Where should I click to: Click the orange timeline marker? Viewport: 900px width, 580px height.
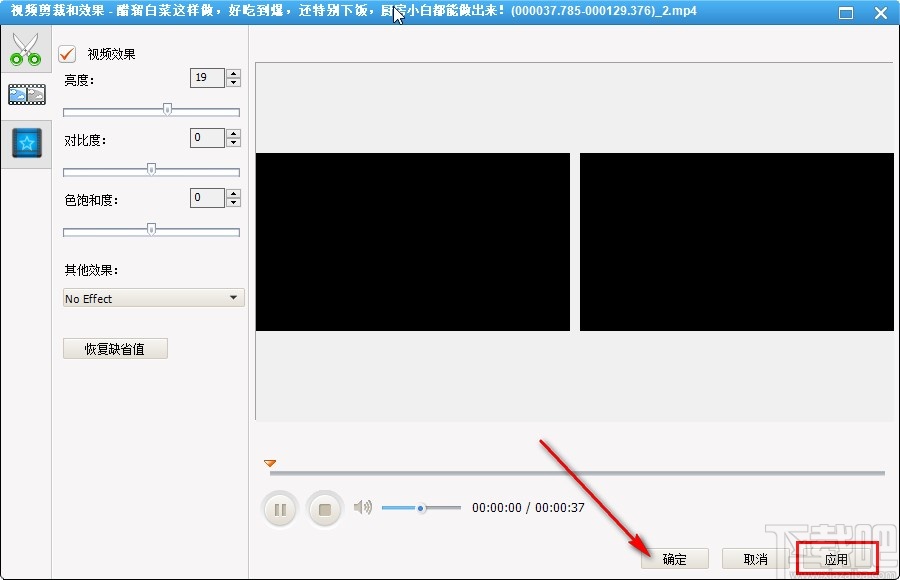(269, 463)
